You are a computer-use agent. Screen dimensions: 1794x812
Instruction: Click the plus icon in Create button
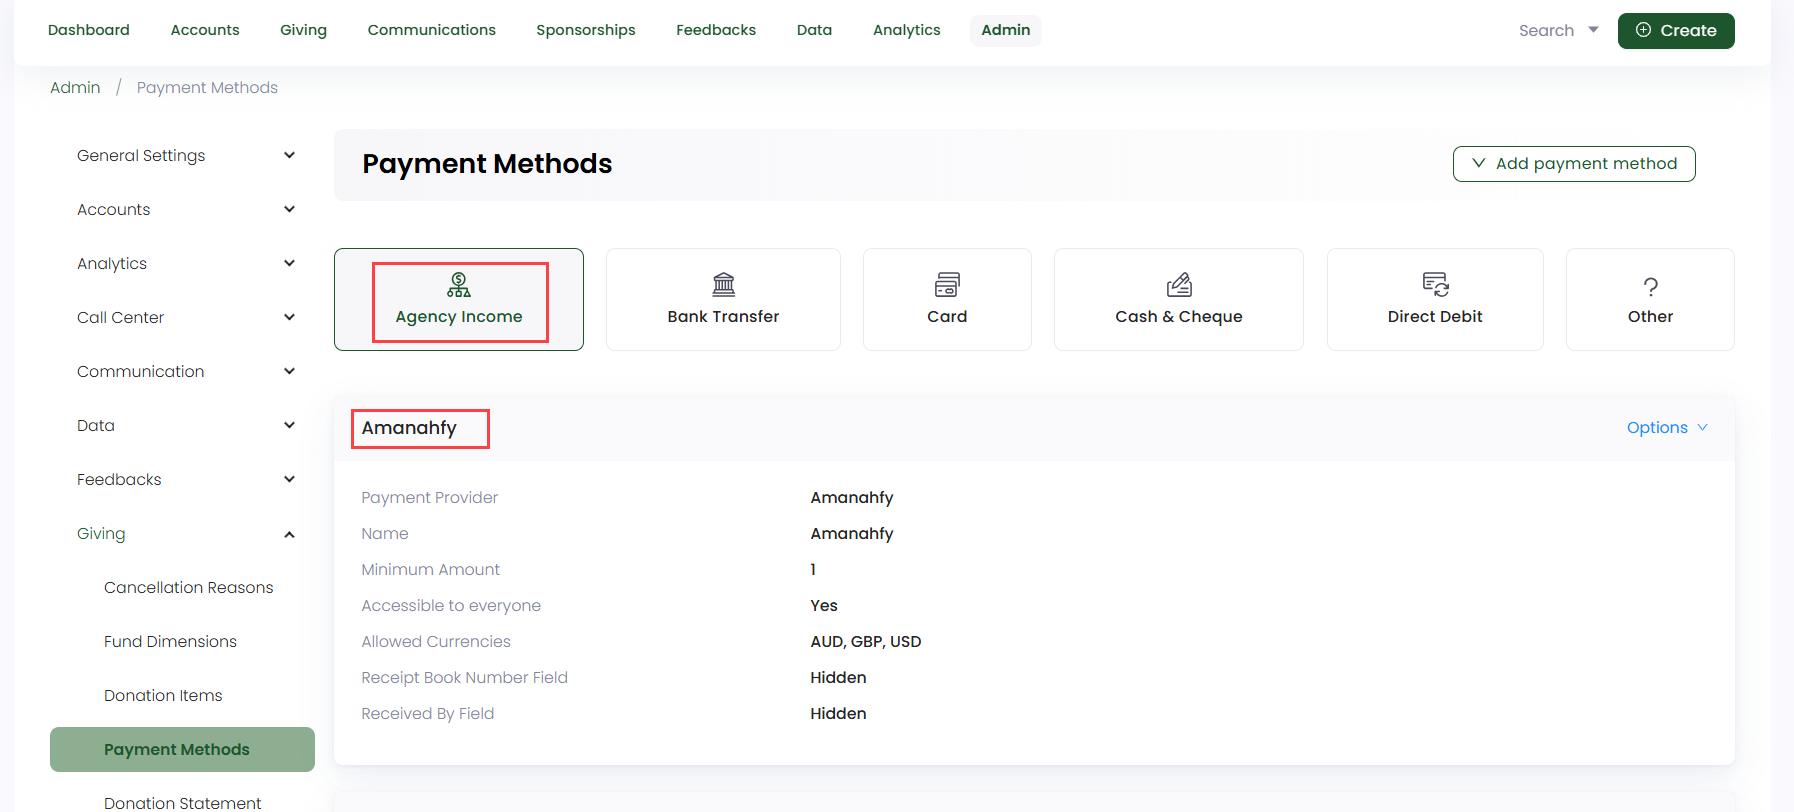pyautogui.click(x=1643, y=30)
